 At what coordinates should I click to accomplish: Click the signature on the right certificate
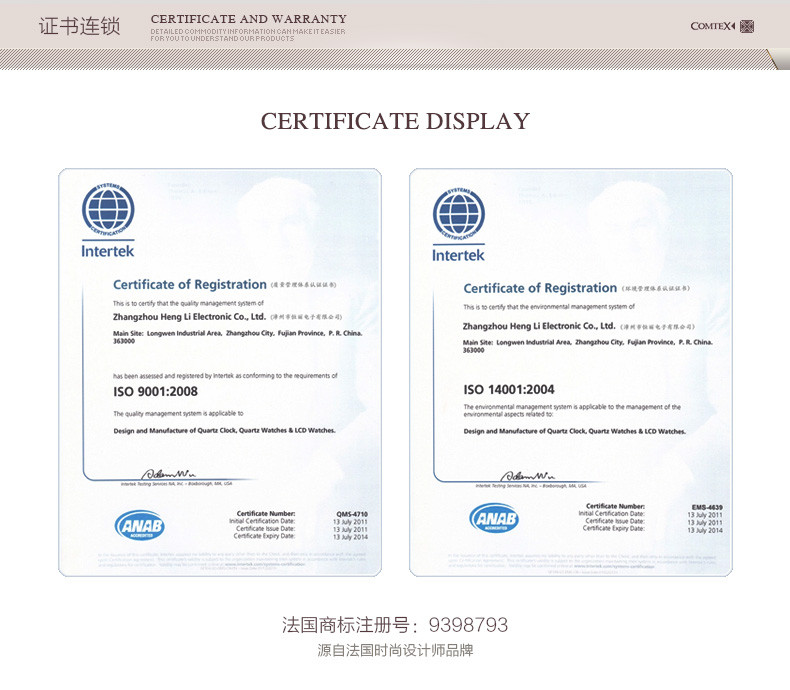tap(526, 475)
